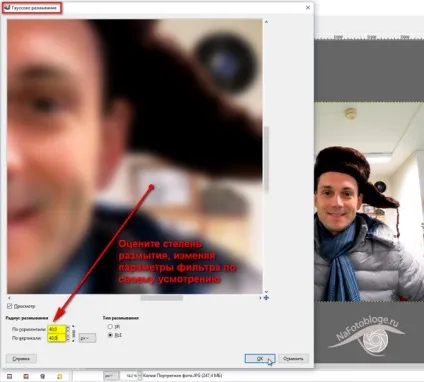Toggle the Просмотр preview checkbox
Screen dimensions: 424x382
[x=9, y=306]
